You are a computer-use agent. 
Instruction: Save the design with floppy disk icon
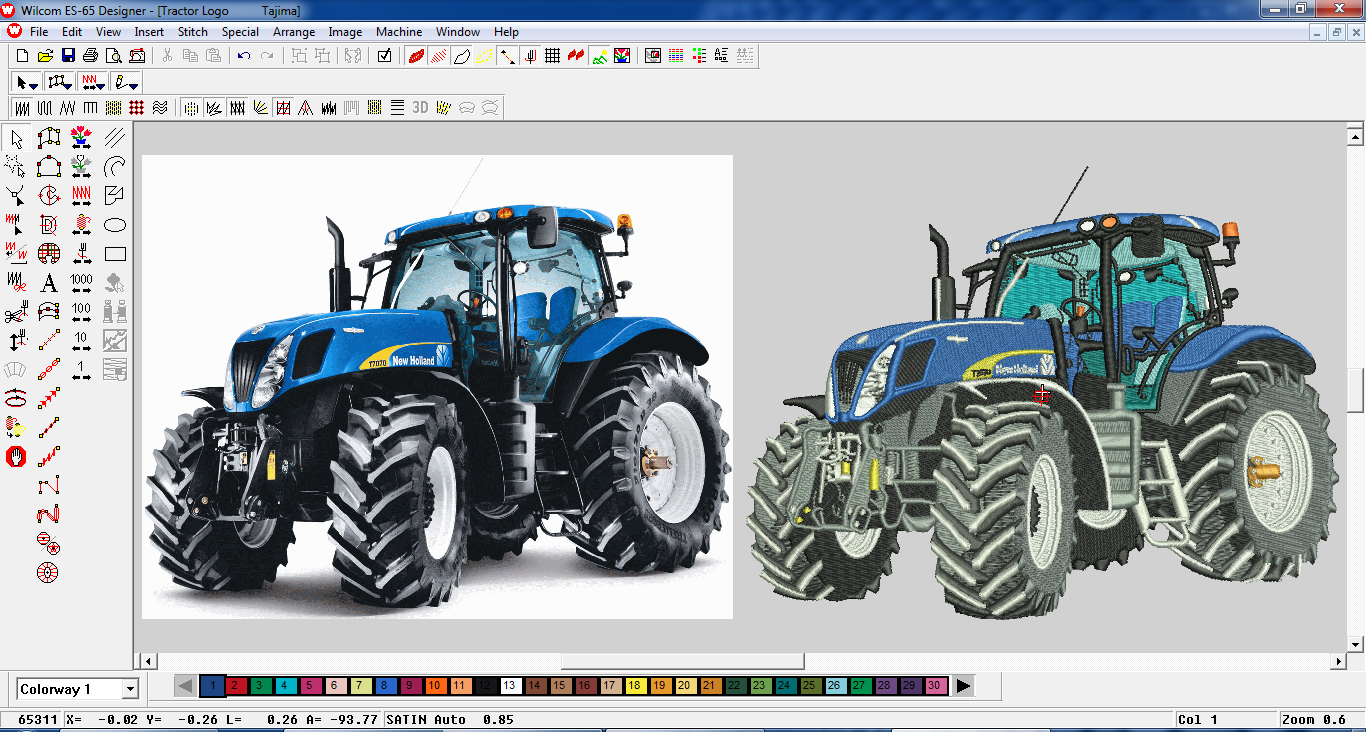[x=68, y=56]
